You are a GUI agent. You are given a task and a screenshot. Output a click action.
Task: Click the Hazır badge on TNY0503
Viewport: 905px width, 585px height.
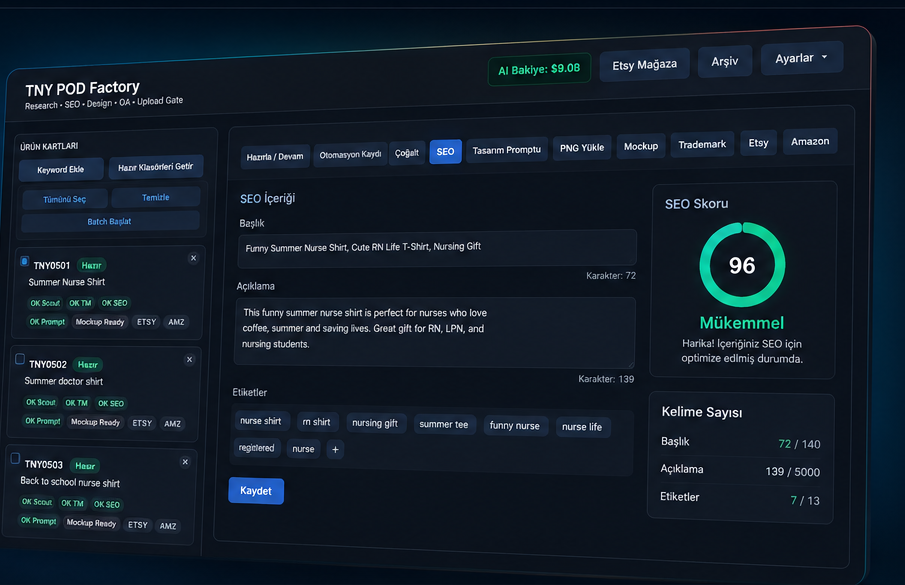coord(85,466)
